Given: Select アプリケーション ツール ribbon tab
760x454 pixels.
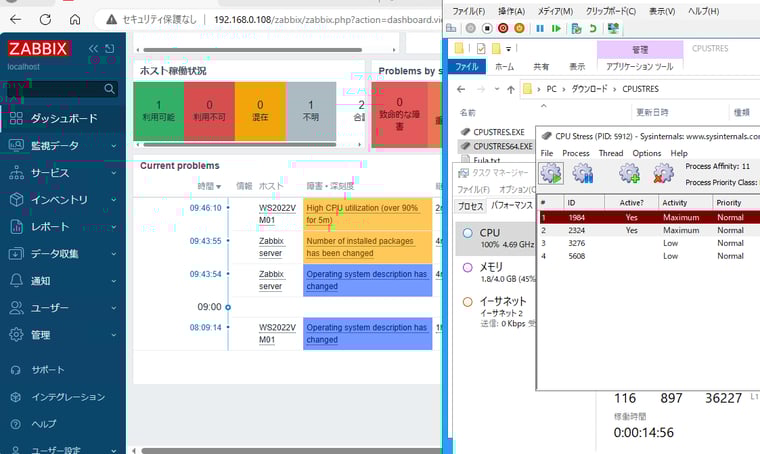Looking at the screenshot, I should pos(639,67).
